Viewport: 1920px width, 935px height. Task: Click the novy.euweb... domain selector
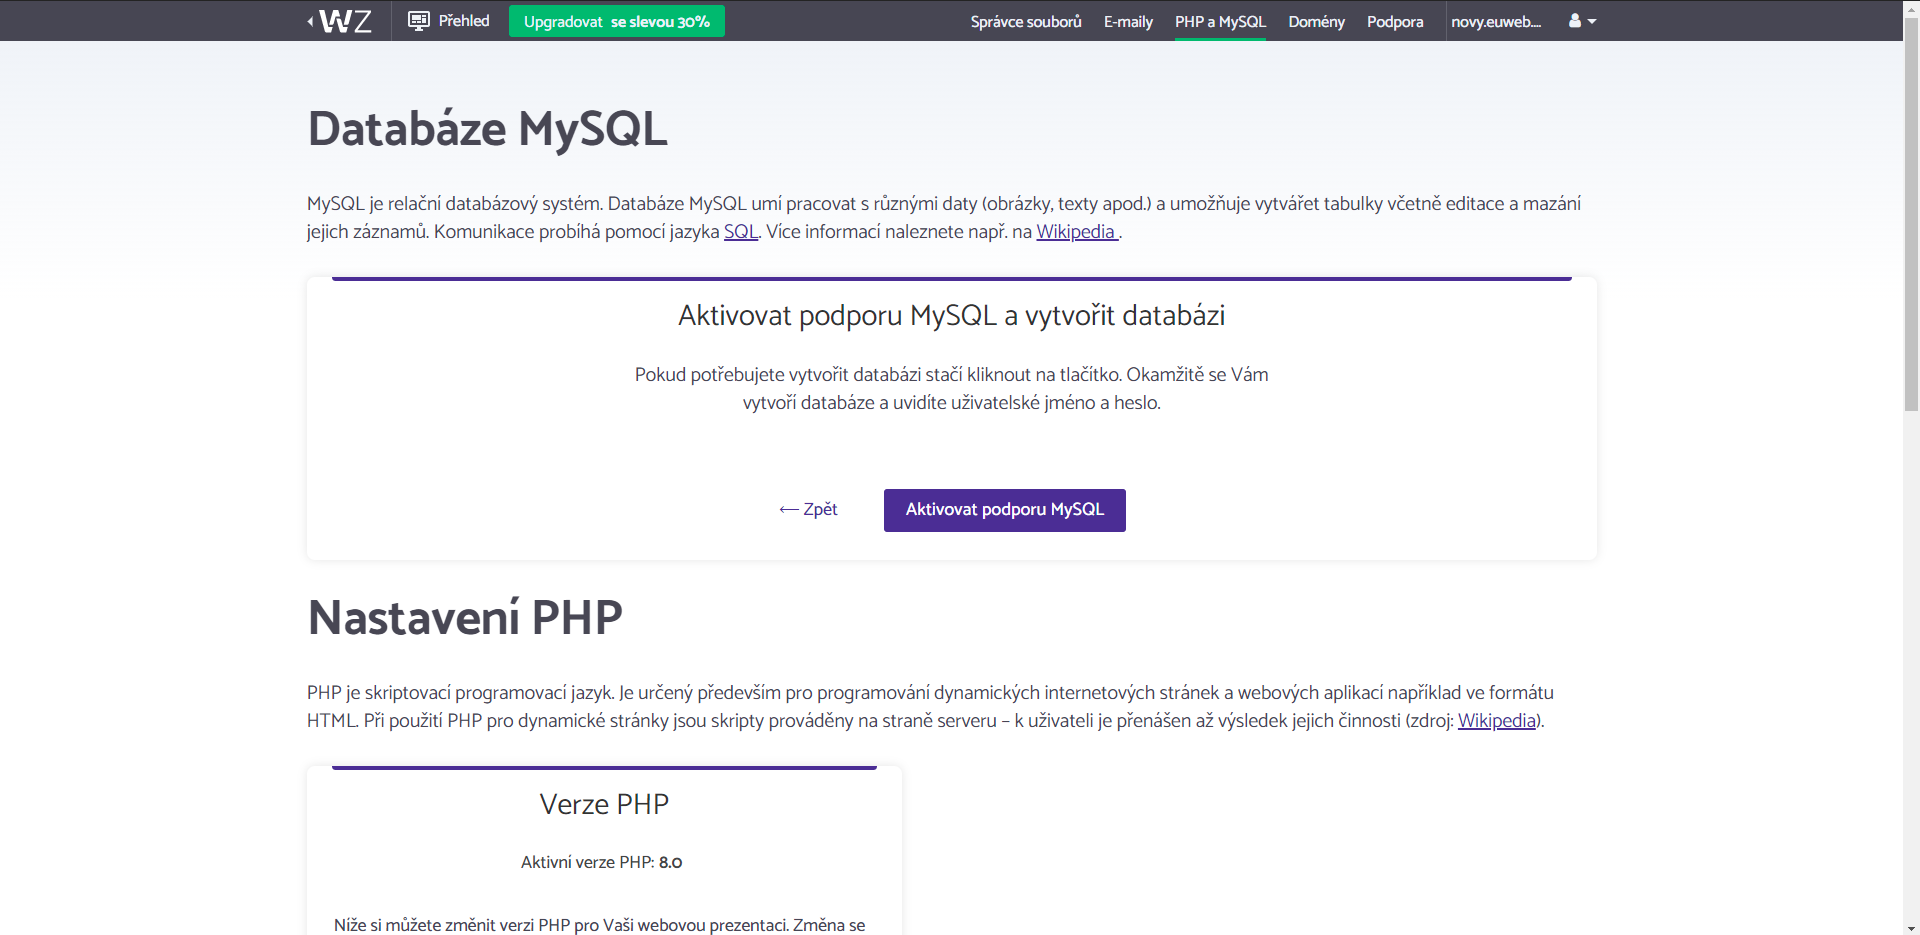point(1496,21)
